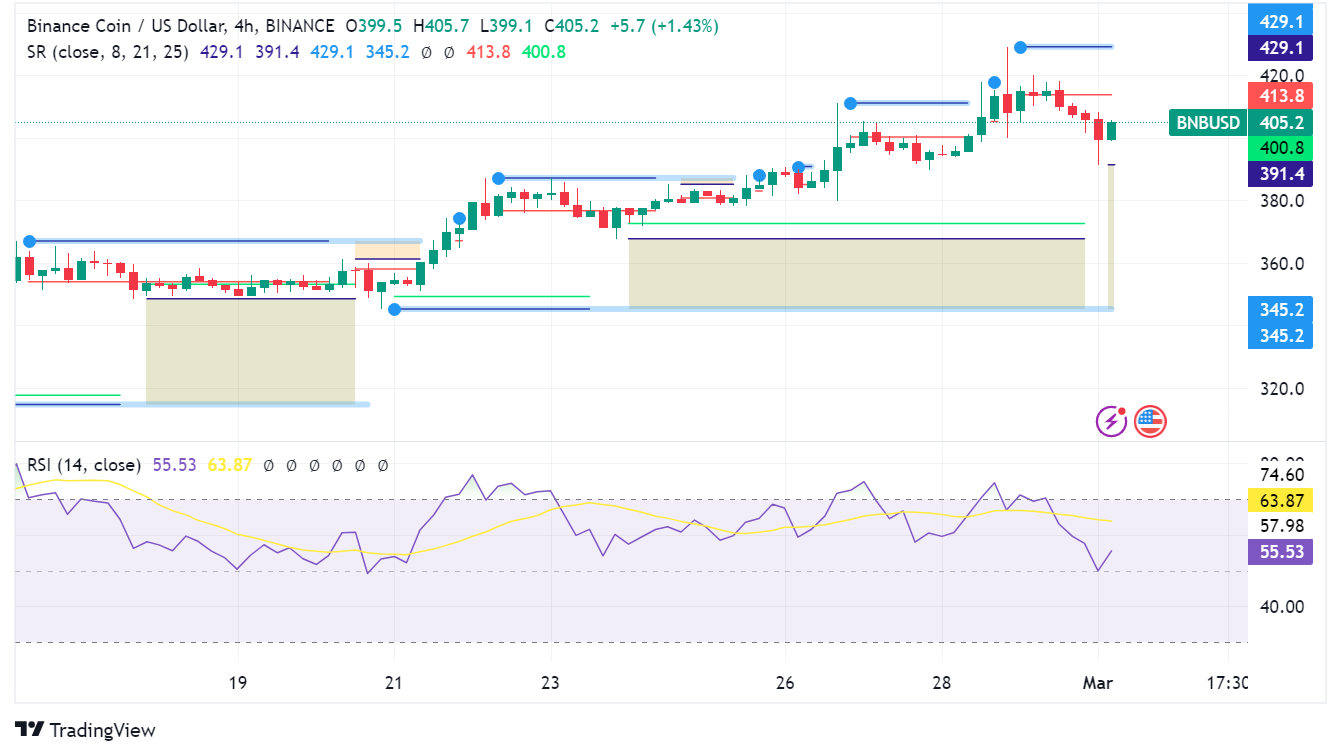Screen dimensions: 1341x756
Task: Click the yellow 63.87 RSI axis label
Action: (x=1281, y=500)
